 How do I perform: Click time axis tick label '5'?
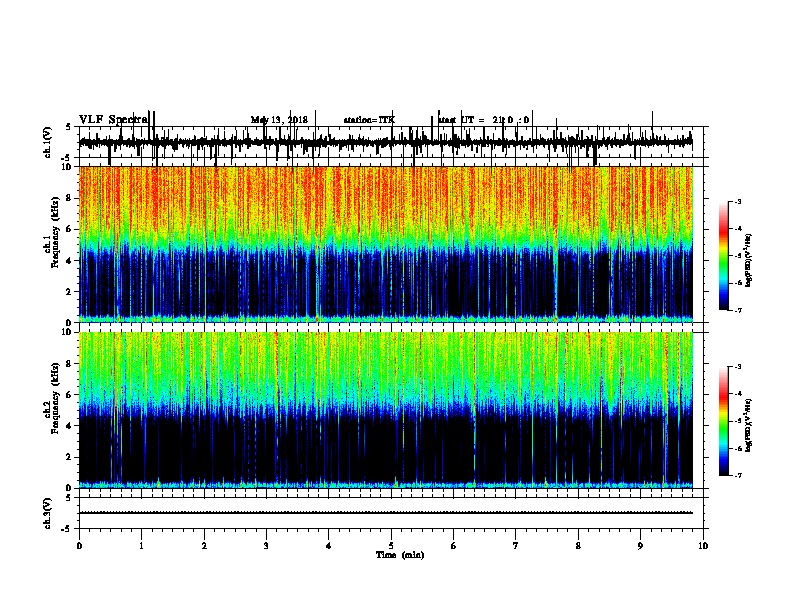391,546
